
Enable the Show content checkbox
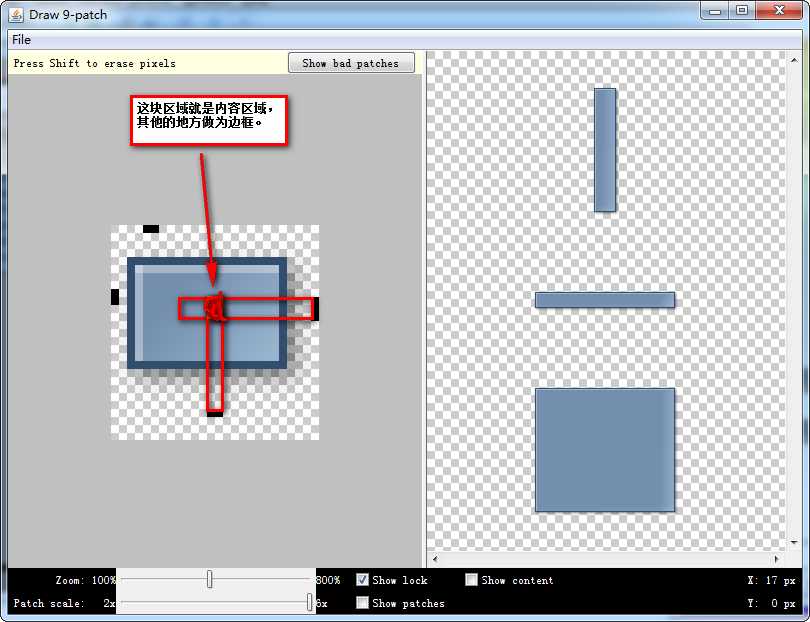tap(471, 580)
